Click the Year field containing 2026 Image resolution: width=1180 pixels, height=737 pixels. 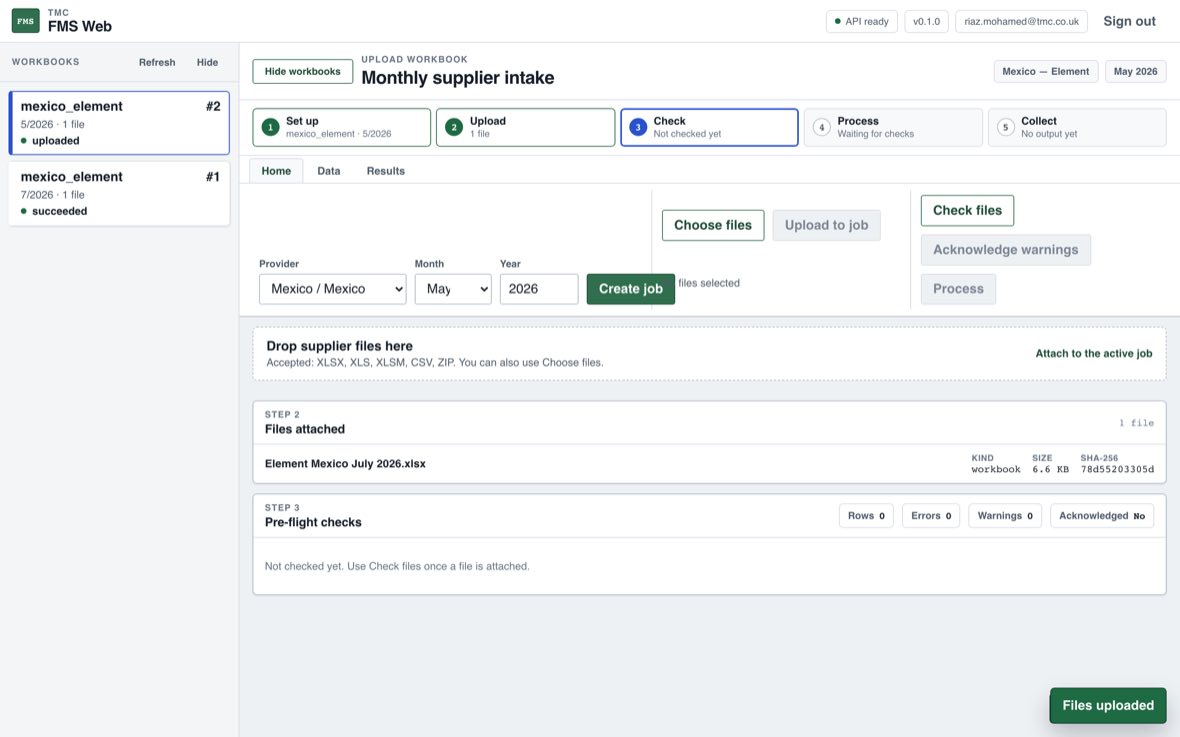[x=539, y=289]
